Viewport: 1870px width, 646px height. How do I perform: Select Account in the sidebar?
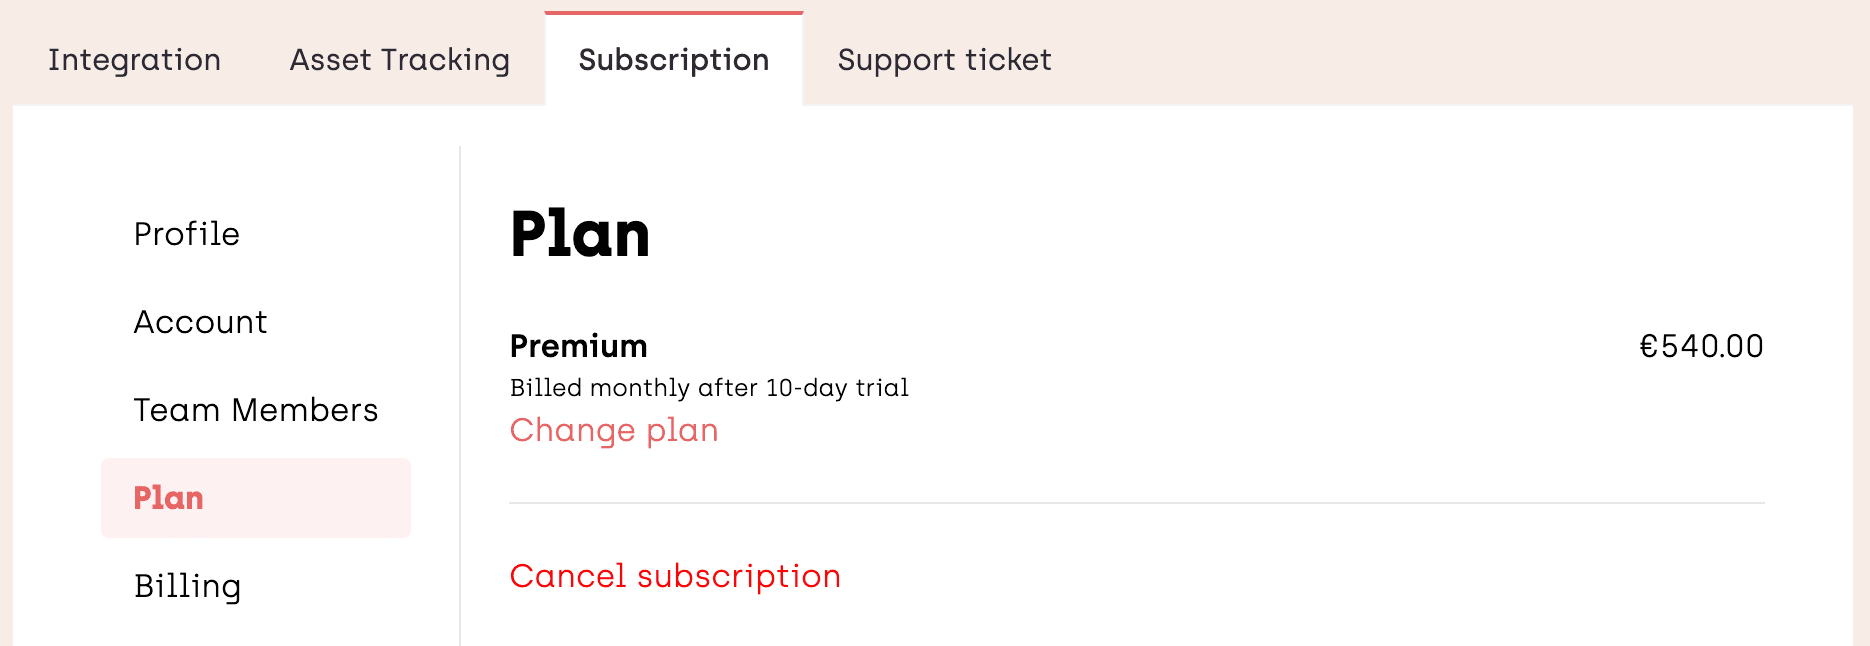[200, 322]
